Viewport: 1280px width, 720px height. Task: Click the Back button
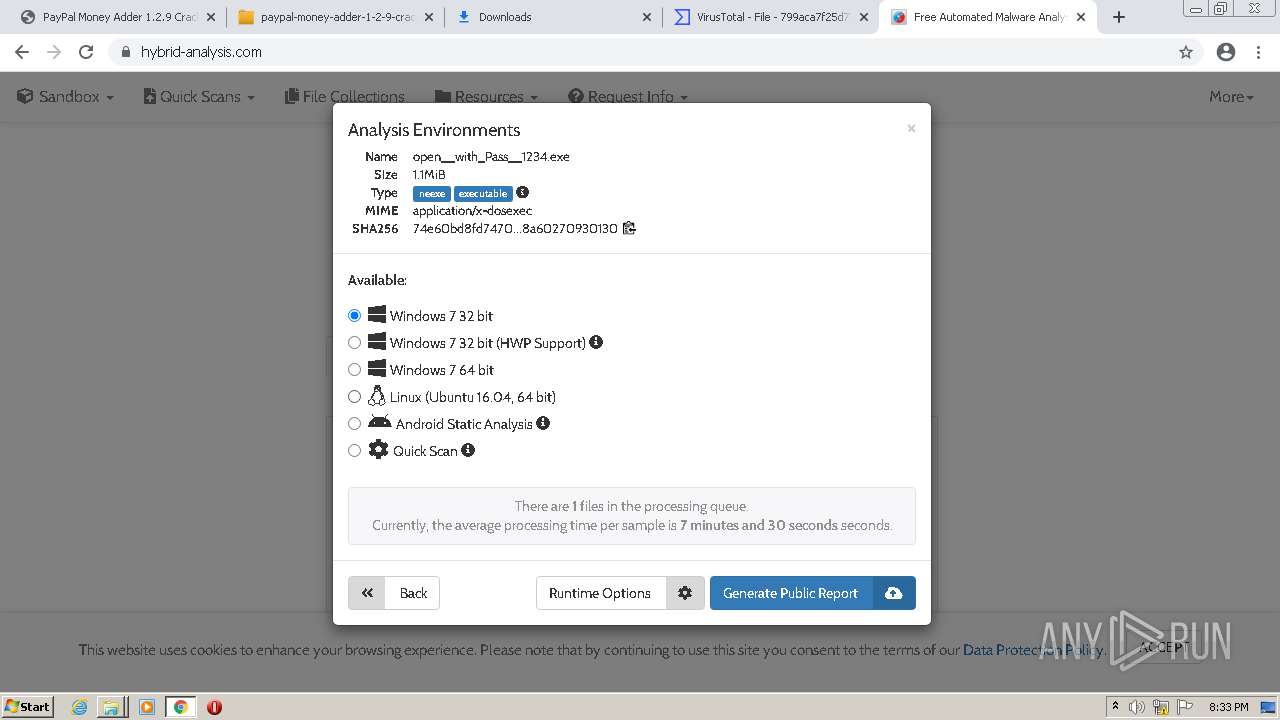[394, 593]
